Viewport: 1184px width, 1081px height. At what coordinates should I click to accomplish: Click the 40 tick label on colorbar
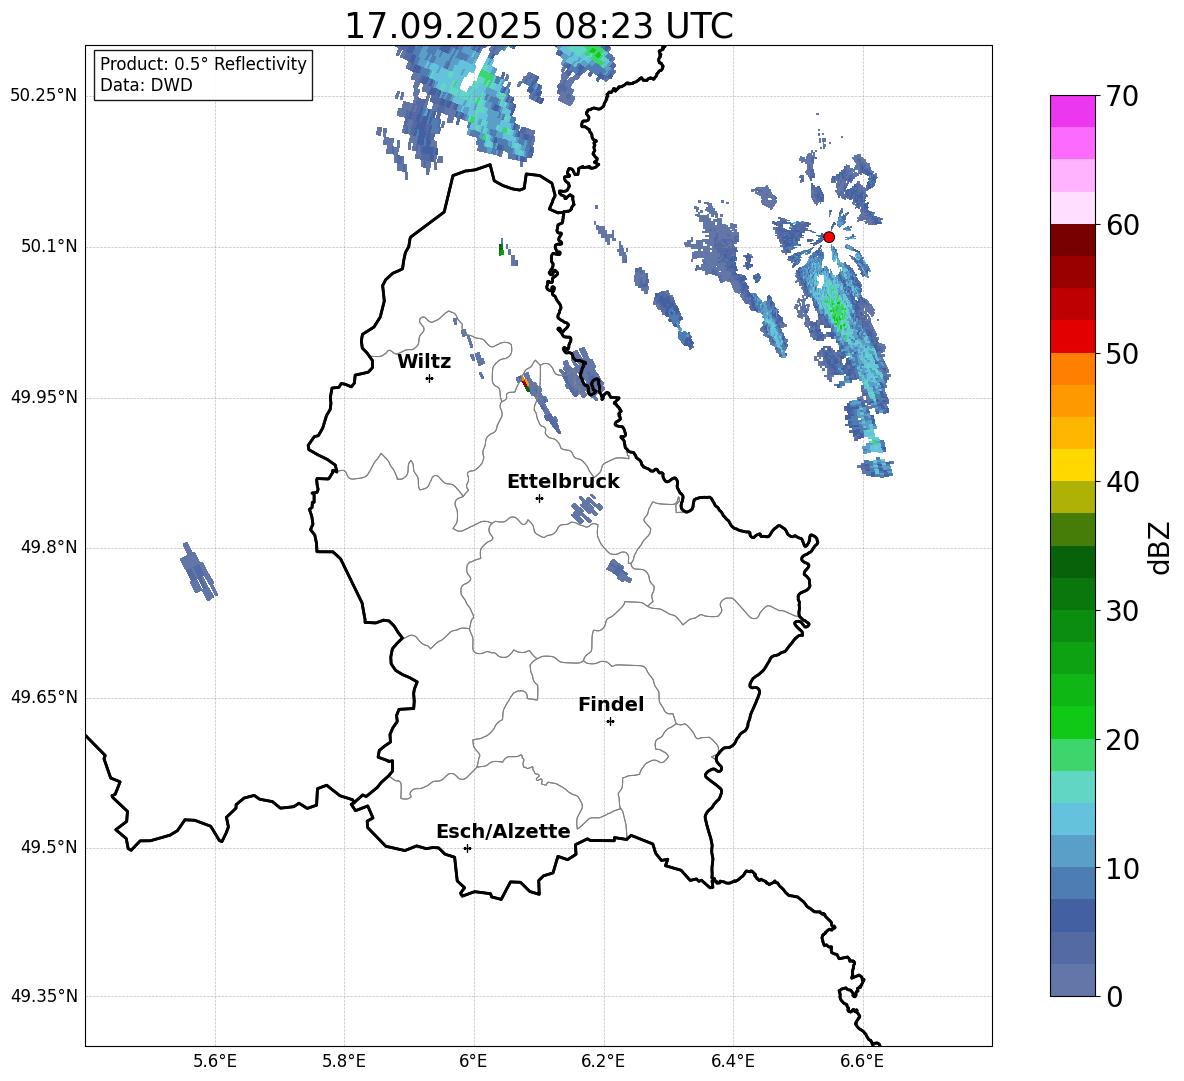(x=1121, y=482)
